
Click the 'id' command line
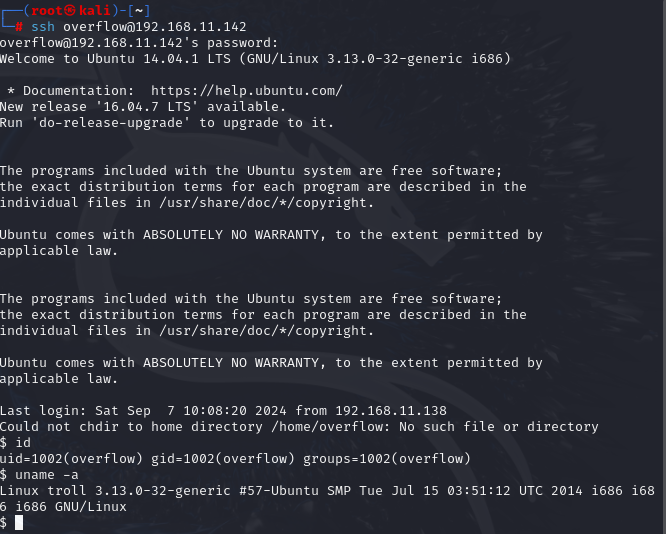[22, 443]
